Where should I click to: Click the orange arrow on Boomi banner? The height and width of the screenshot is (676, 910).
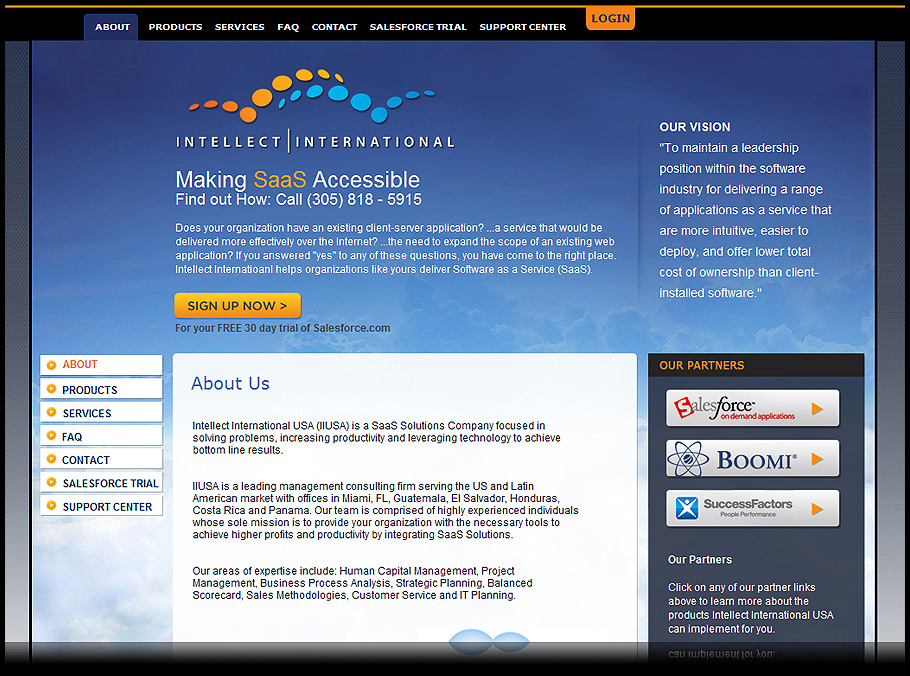click(x=817, y=459)
